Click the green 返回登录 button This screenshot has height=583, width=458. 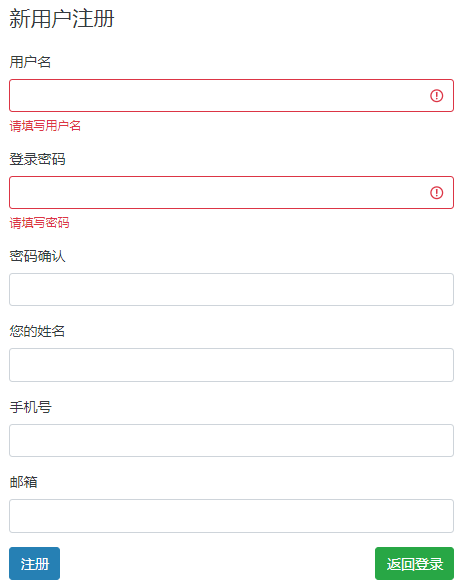point(415,564)
